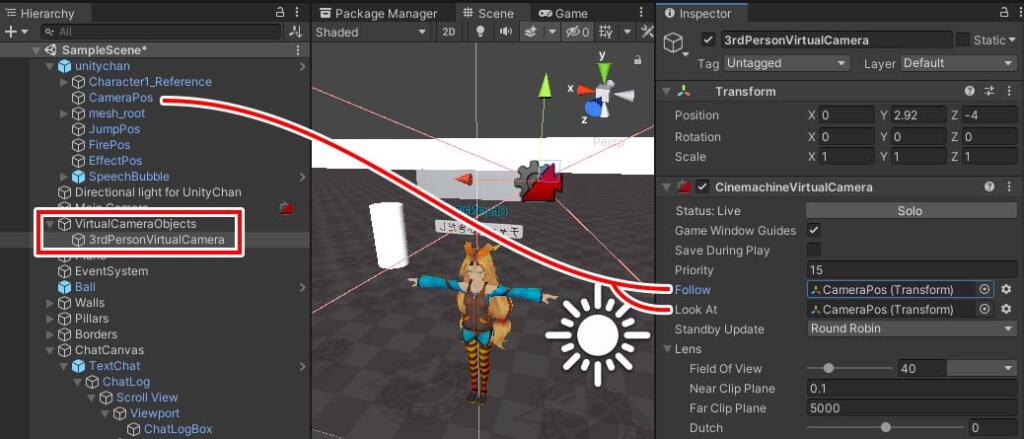Click the scene effects toggle icon

[x=532, y=31]
